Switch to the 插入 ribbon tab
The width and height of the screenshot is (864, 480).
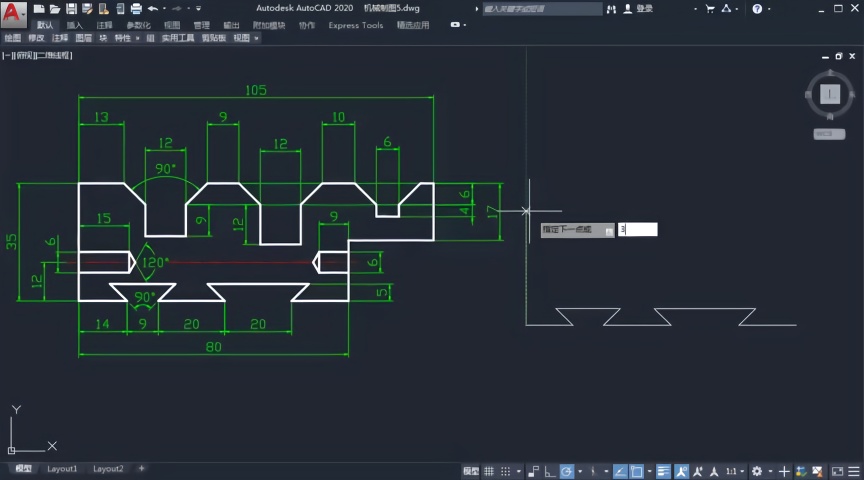point(74,25)
